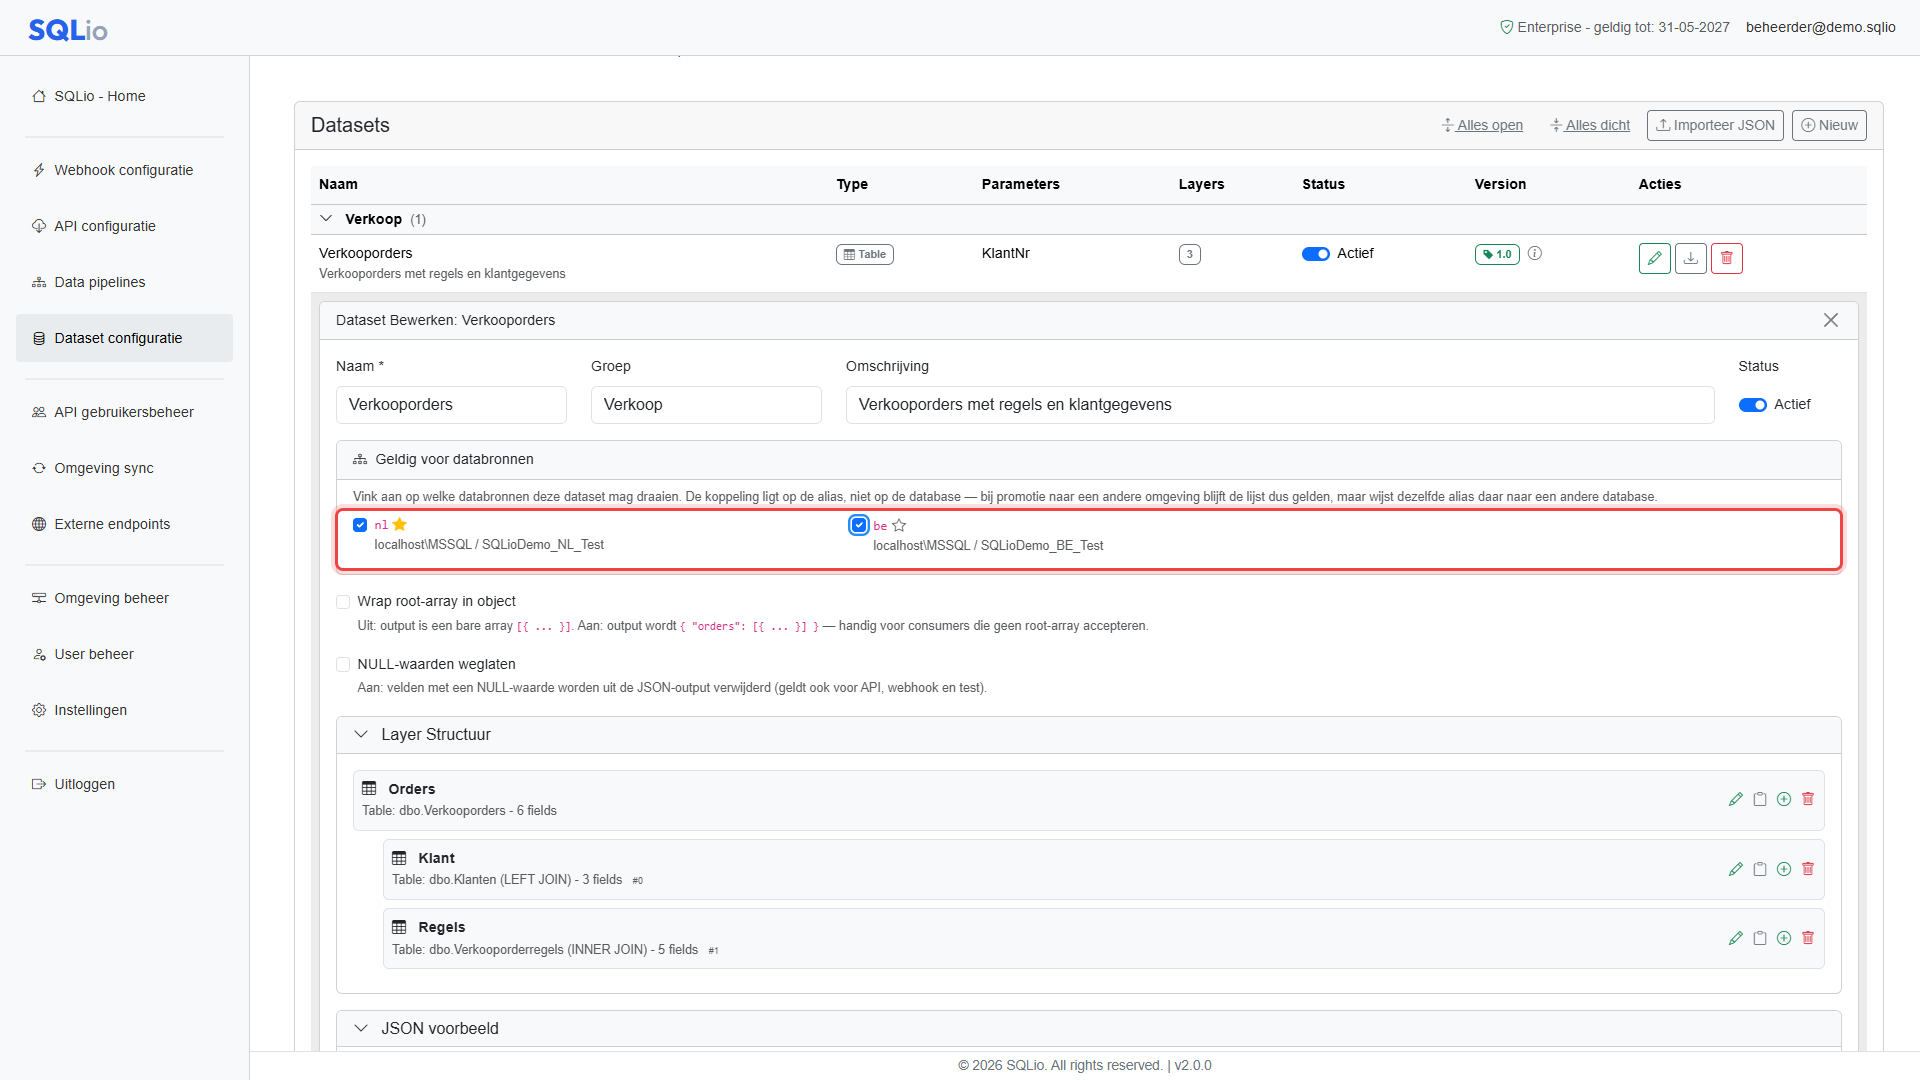1920x1080 pixels.
Task: Toggle Actief status in the edit form
Action: (1752, 405)
